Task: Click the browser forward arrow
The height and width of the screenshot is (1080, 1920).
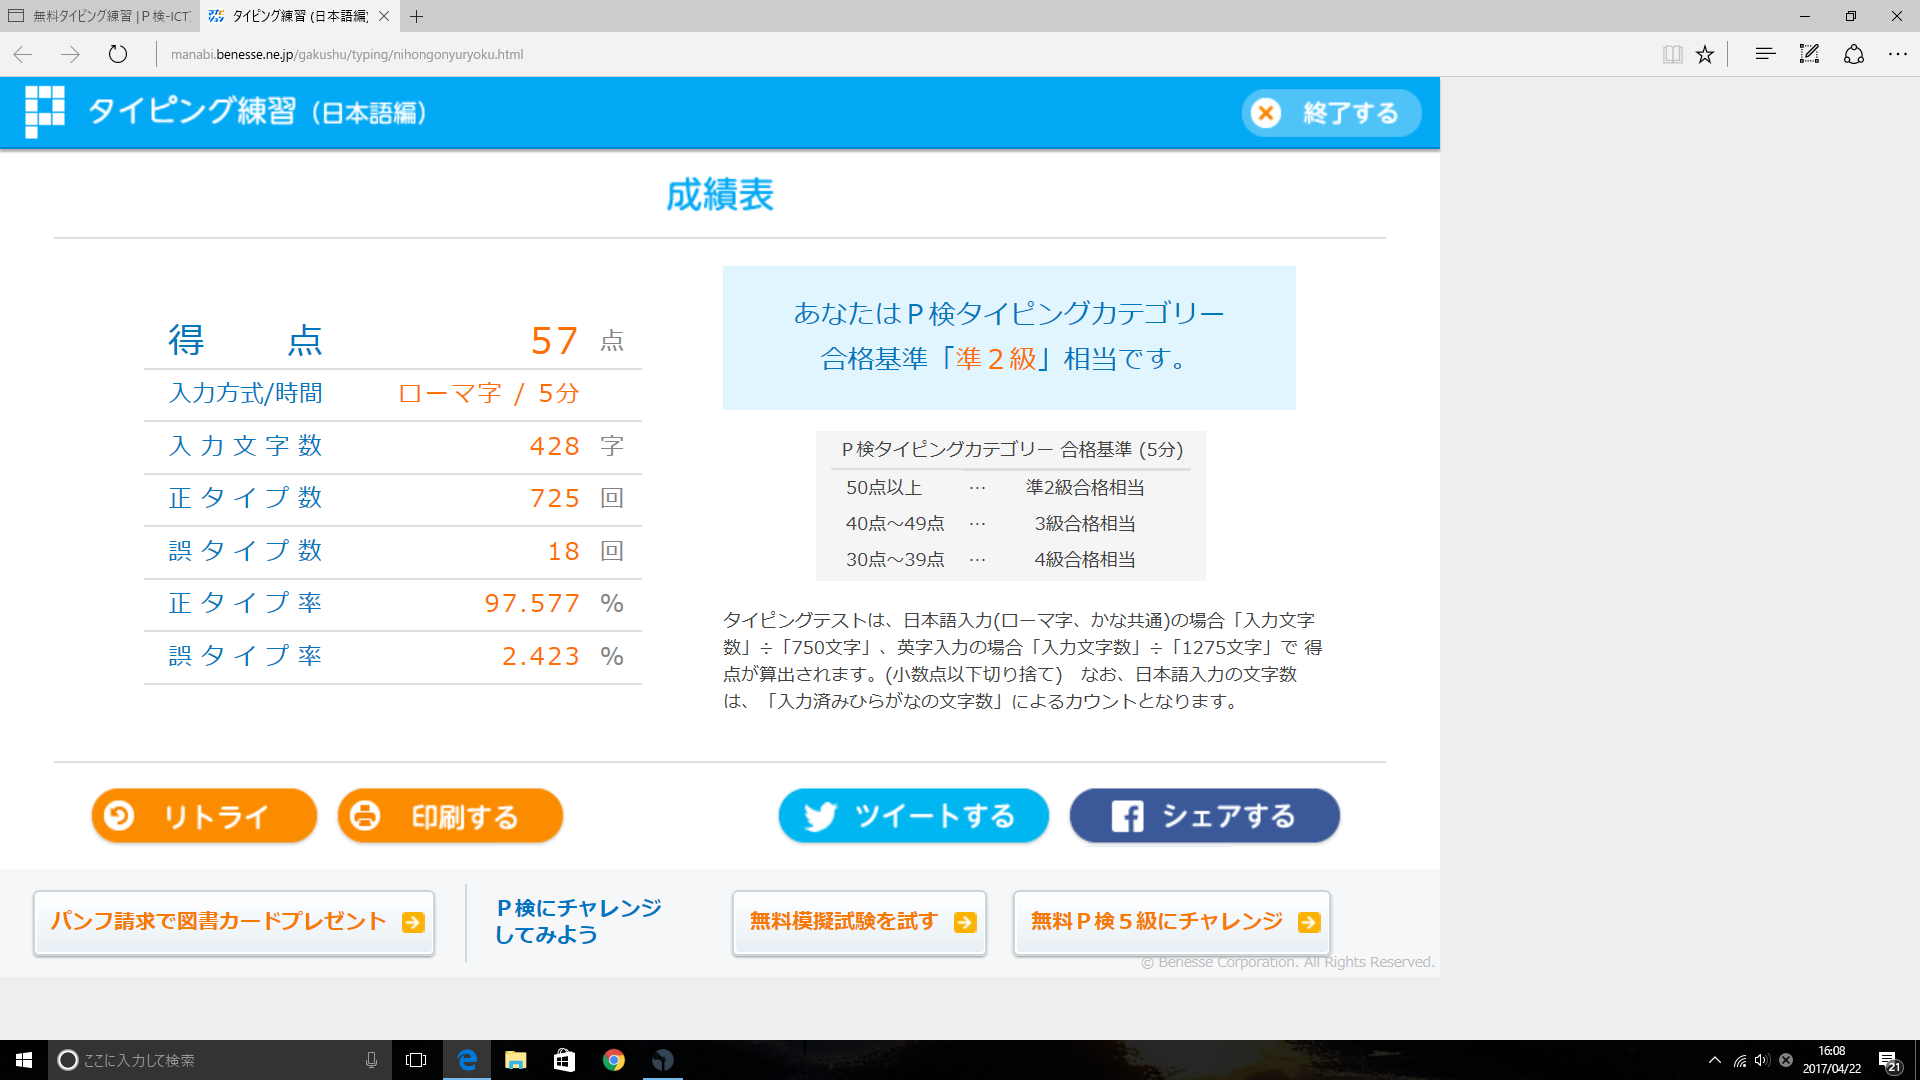Action: pyautogui.click(x=70, y=54)
